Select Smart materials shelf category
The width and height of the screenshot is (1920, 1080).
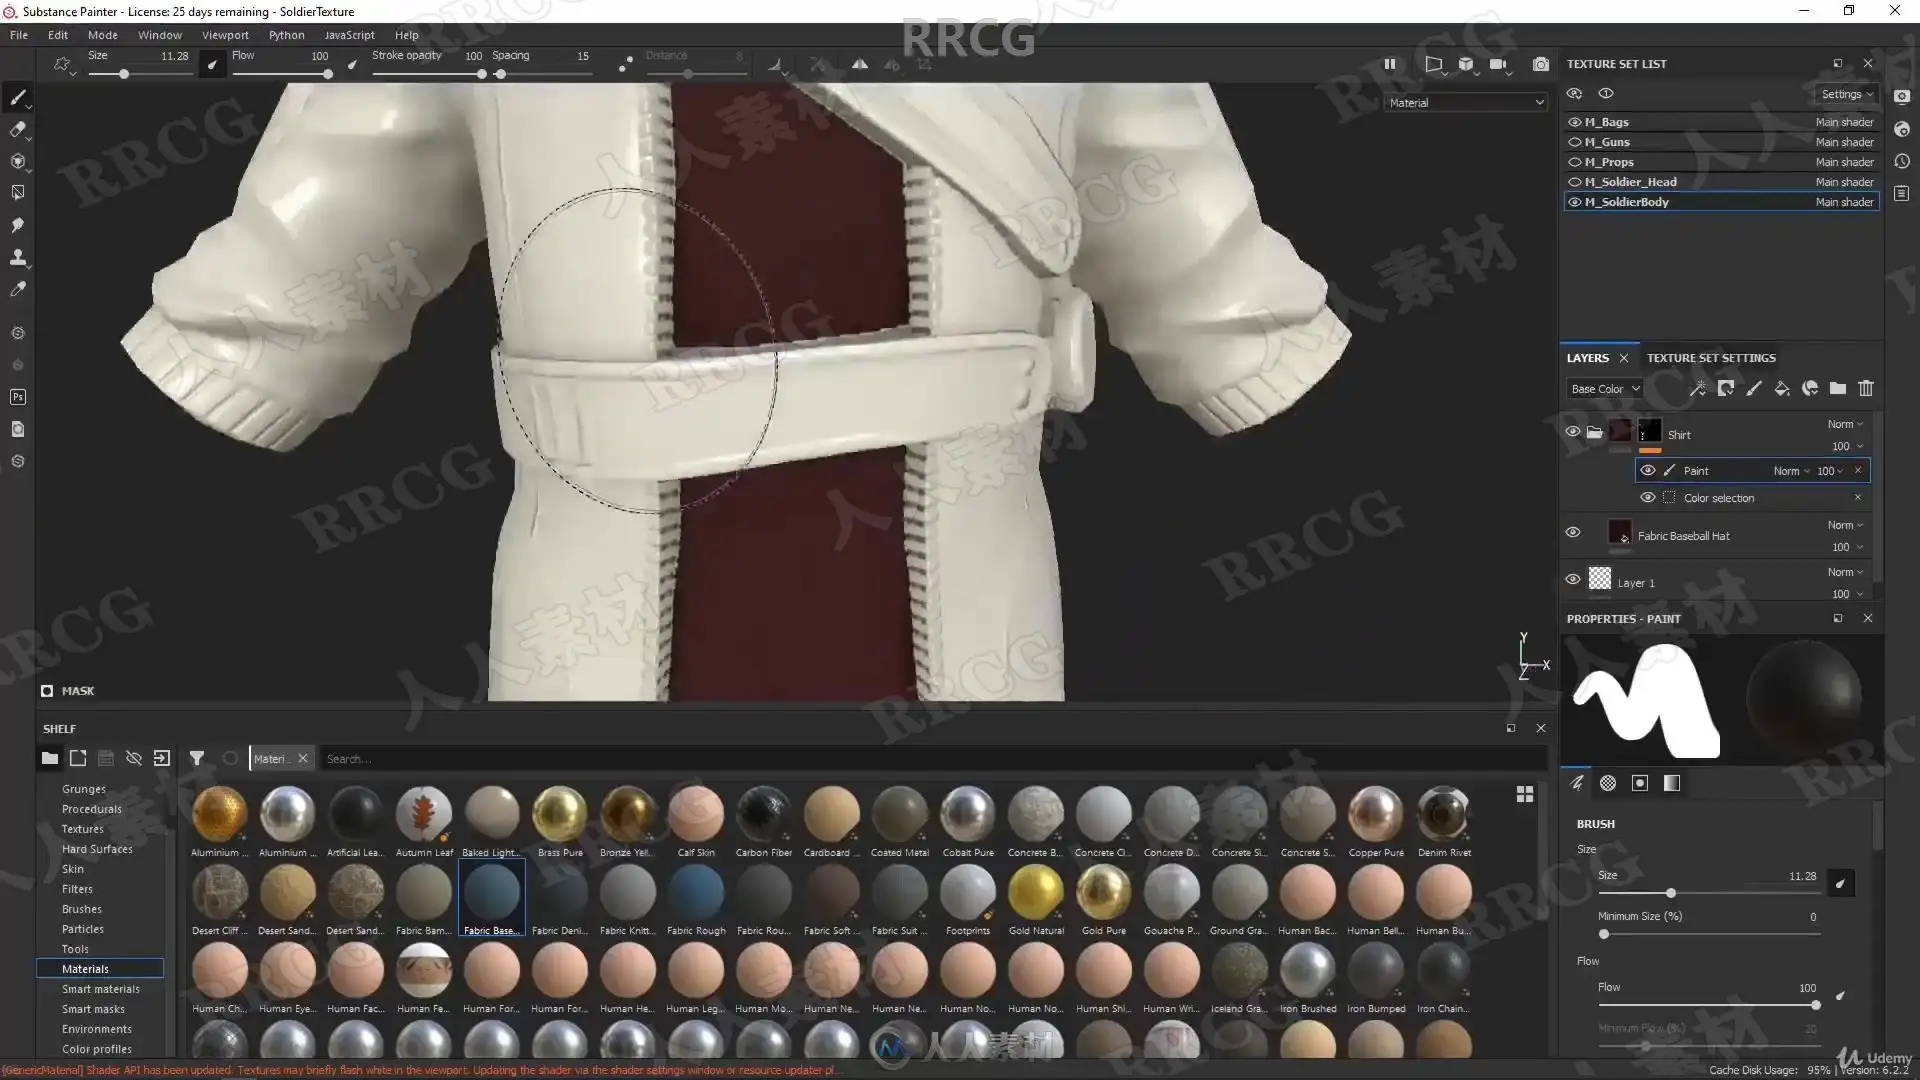[100, 989]
